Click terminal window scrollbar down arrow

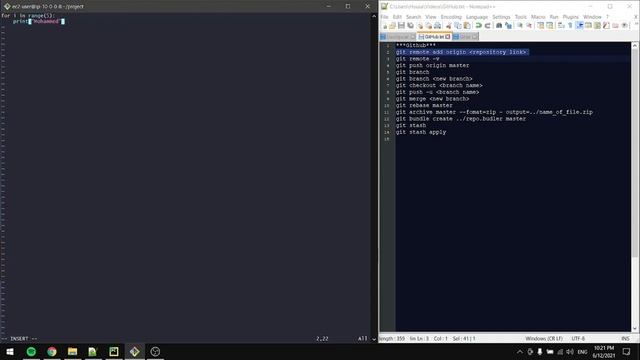click(x=374, y=339)
